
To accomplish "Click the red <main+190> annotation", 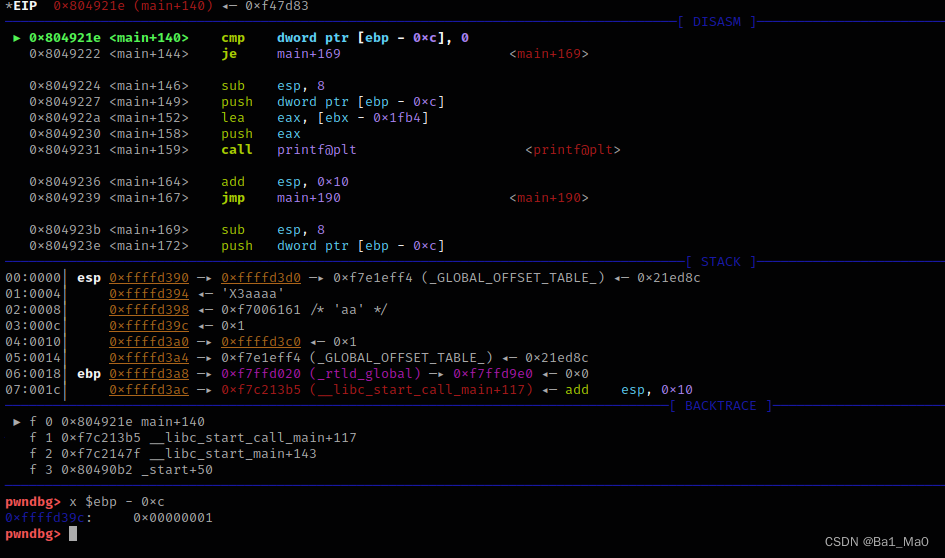I will 548,198.
